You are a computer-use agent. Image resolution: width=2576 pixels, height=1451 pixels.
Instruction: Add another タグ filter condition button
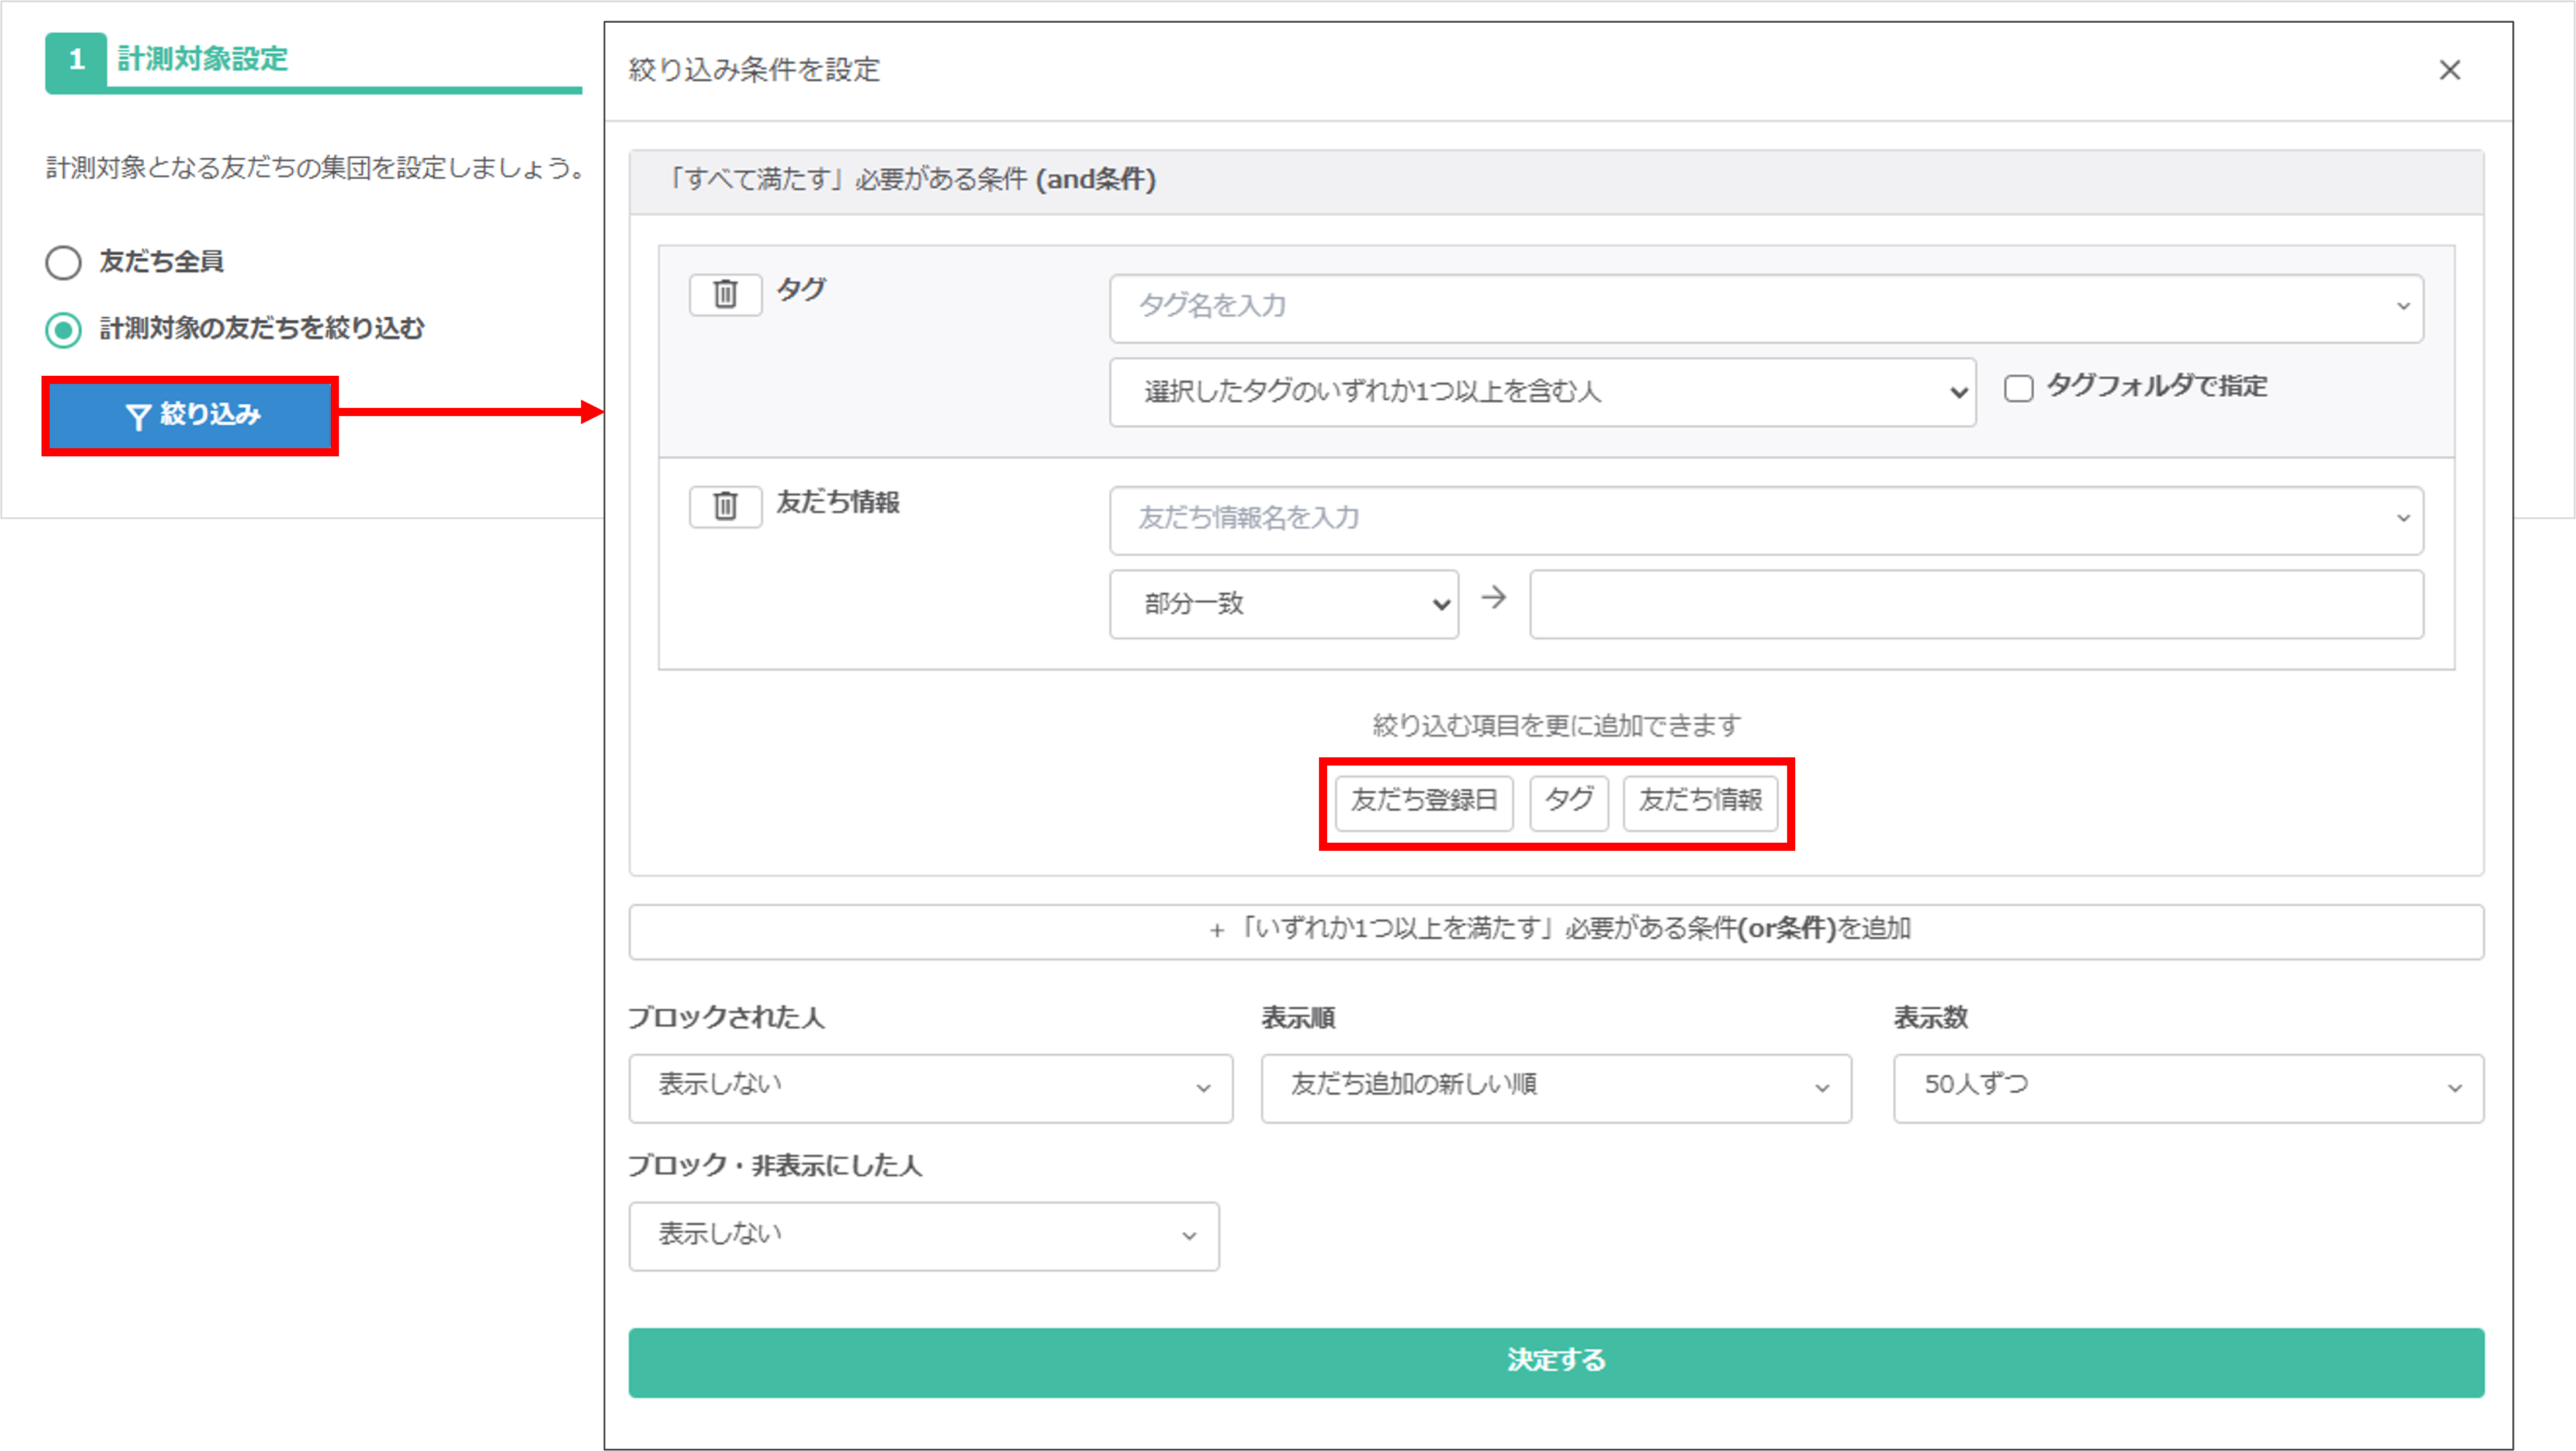coord(1568,801)
